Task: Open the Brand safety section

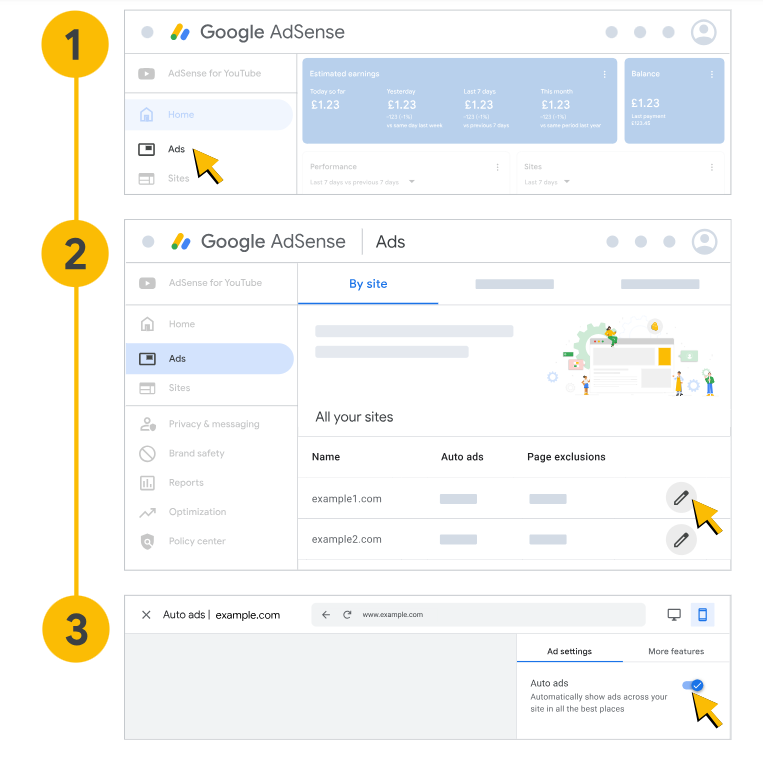Action: tap(196, 454)
